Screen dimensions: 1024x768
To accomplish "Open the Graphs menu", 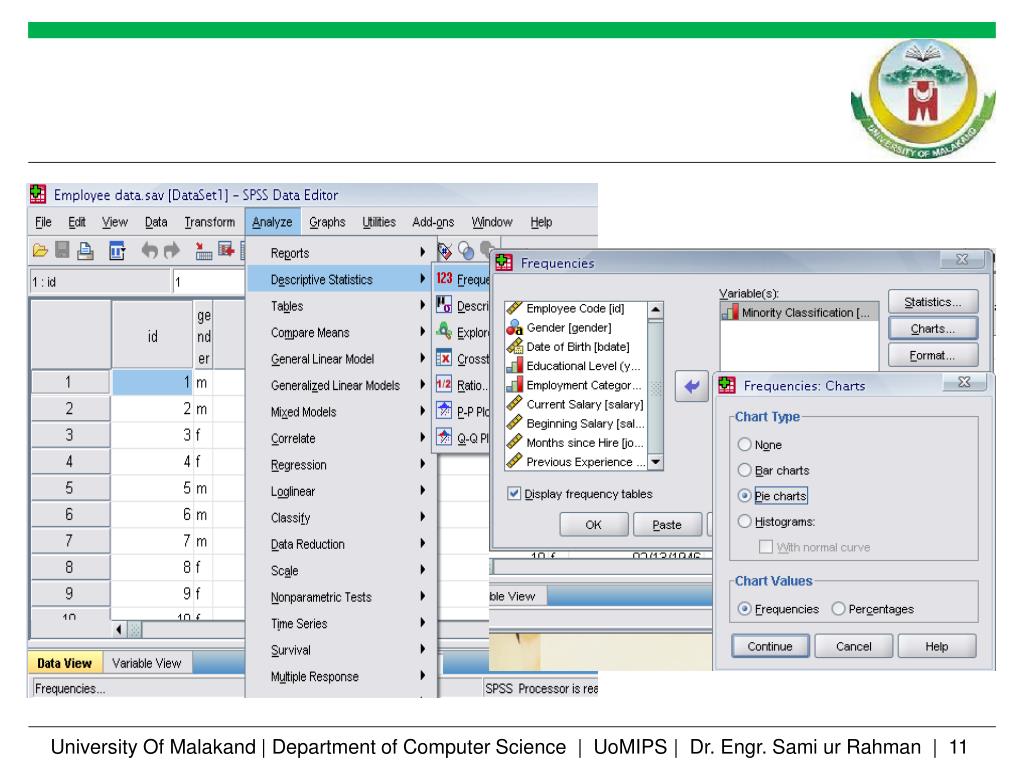I will pyautogui.click(x=327, y=222).
